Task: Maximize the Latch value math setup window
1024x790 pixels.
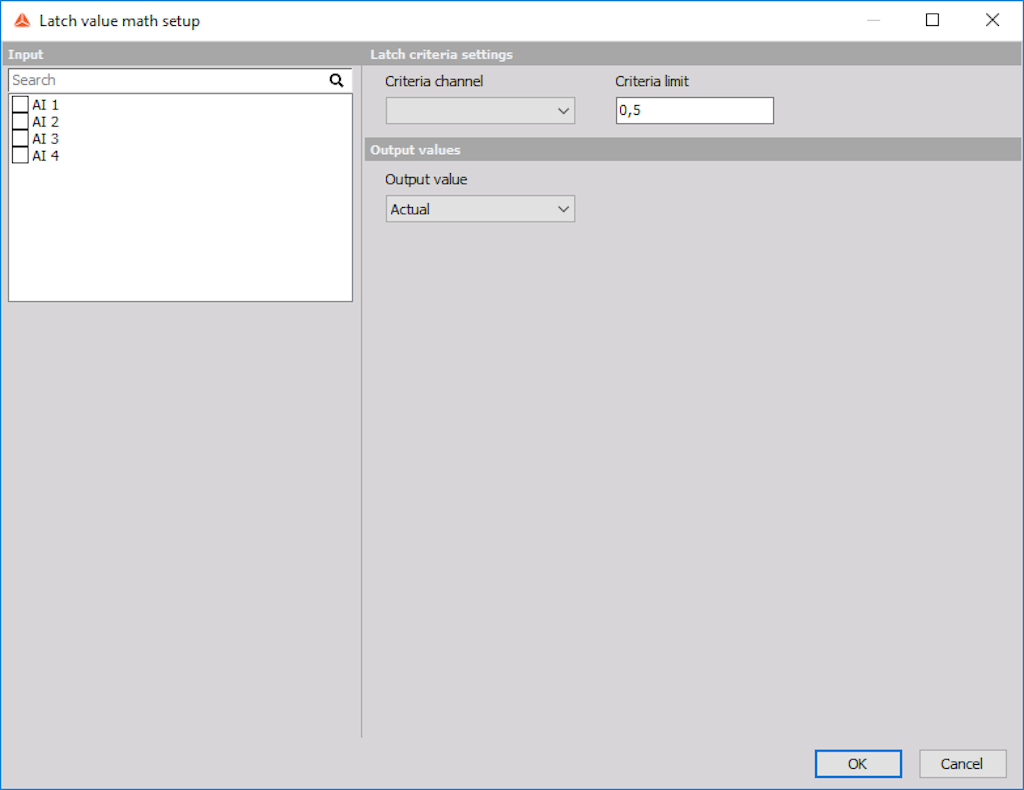Action: pos(933,20)
